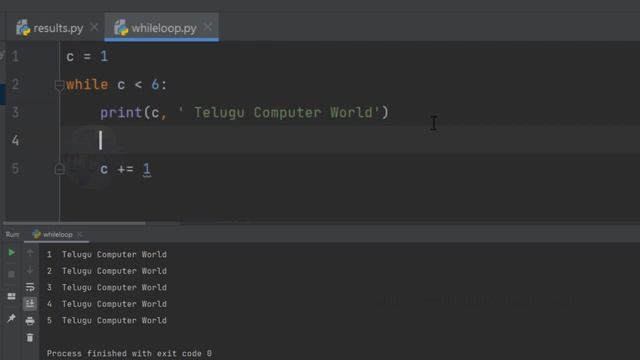Click the 'Run:' panel label

pos(12,235)
